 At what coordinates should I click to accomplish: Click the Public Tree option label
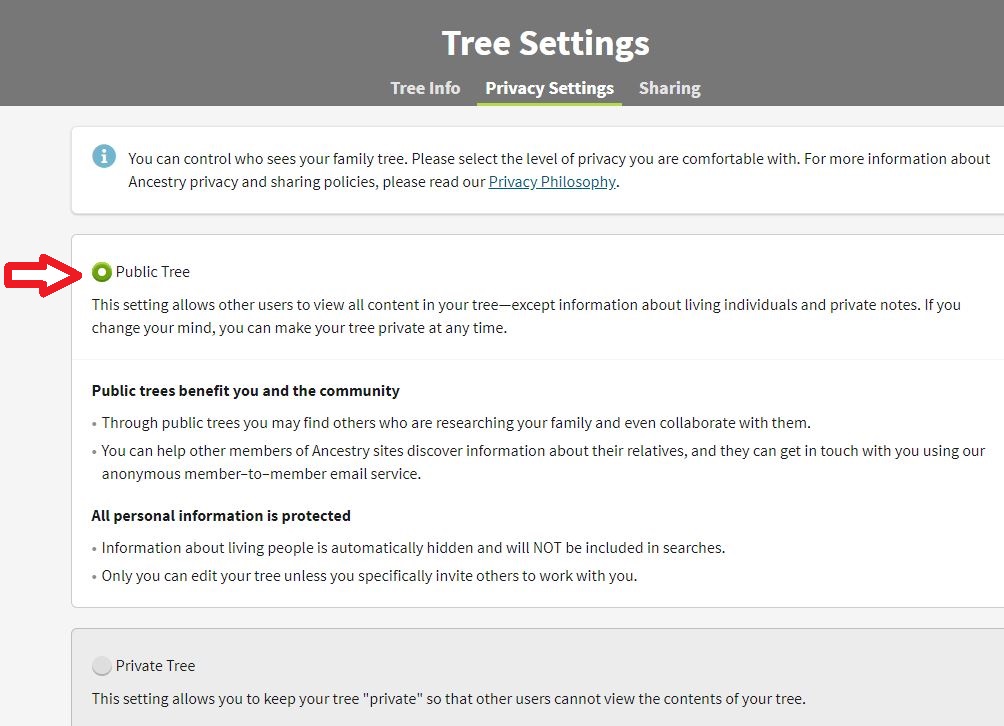[152, 271]
